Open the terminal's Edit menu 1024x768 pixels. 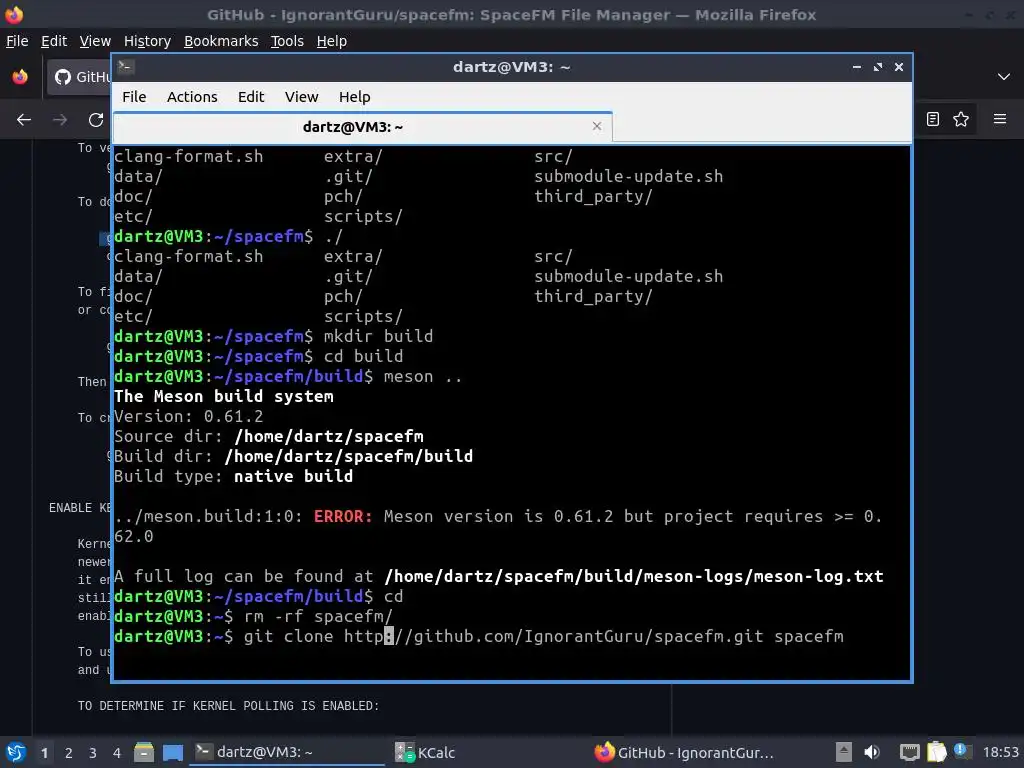click(251, 97)
